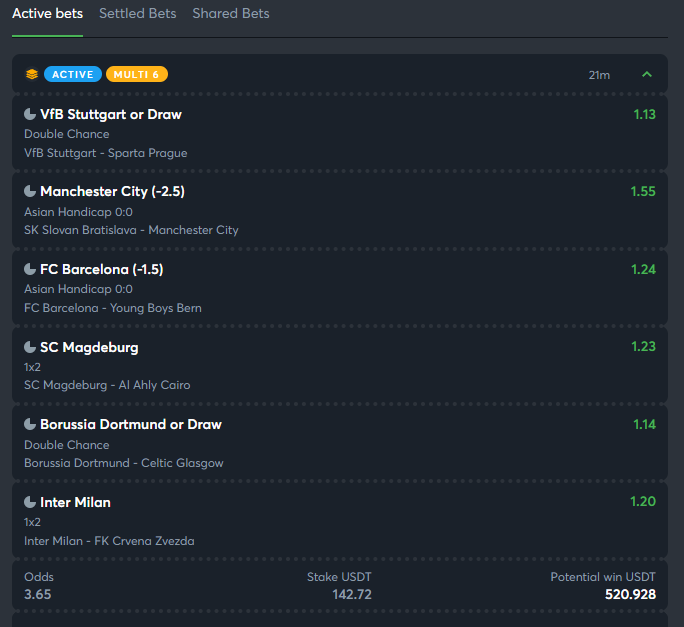Click the stacked multi-bet icon
Image resolution: width=684 pixels, height=627 pixels.
[32, 75]
